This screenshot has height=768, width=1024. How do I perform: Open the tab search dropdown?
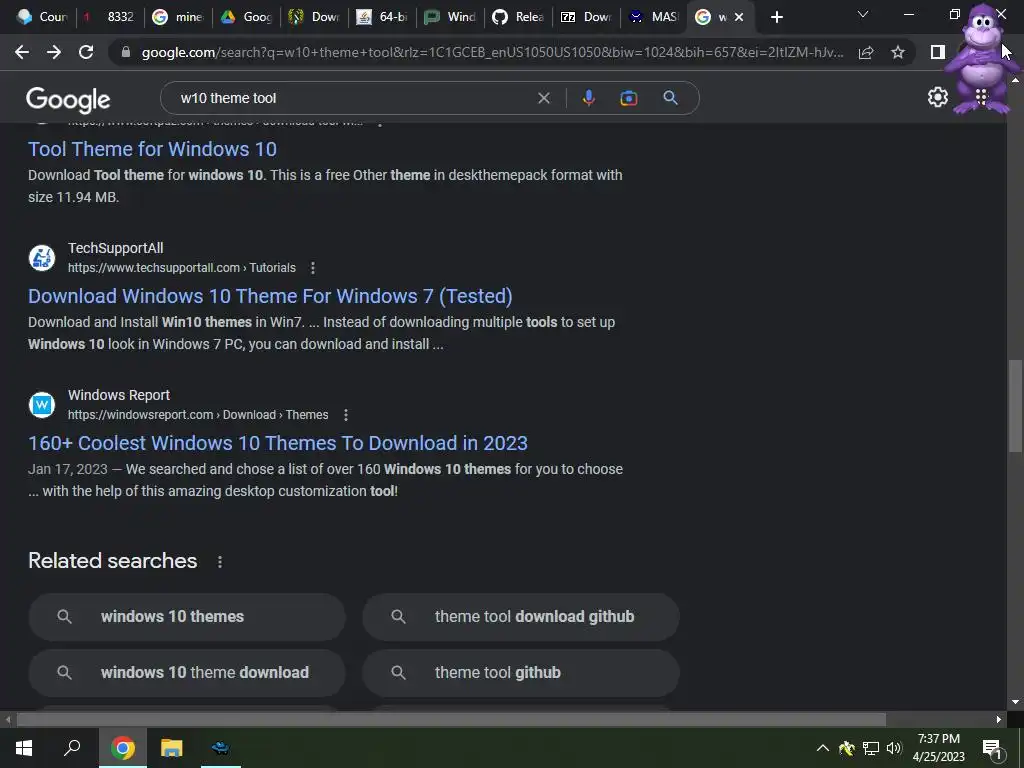coord(863,14)
